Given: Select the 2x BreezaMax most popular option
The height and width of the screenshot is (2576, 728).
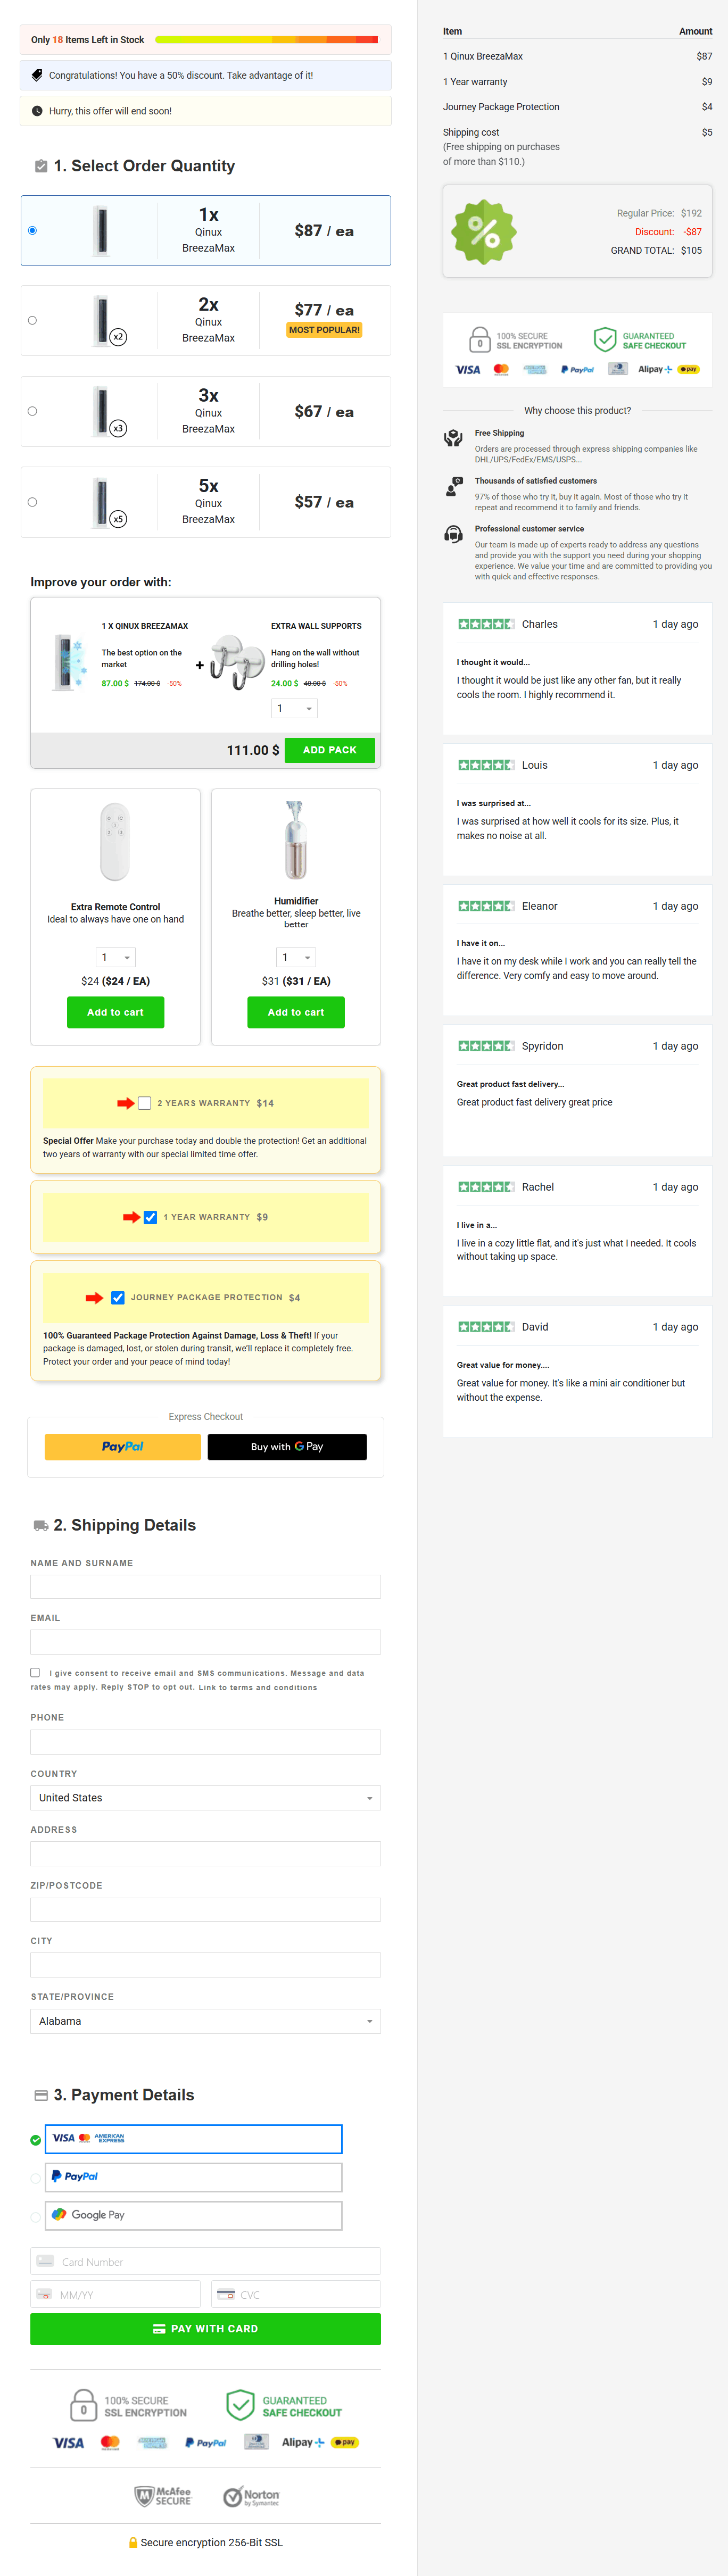Looking at the screenshot, I should [32, 320].
